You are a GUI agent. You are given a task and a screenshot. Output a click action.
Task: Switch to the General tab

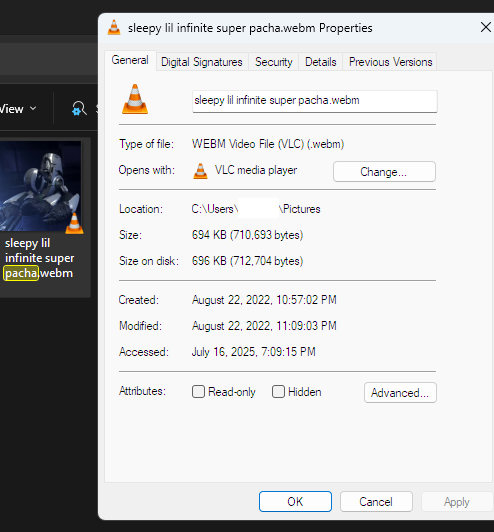(x=130, y=60)
